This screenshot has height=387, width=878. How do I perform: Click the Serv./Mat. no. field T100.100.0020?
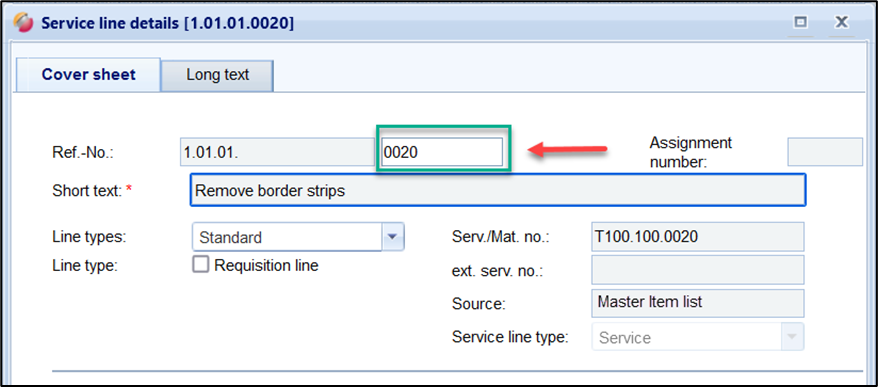click(698, 236)
